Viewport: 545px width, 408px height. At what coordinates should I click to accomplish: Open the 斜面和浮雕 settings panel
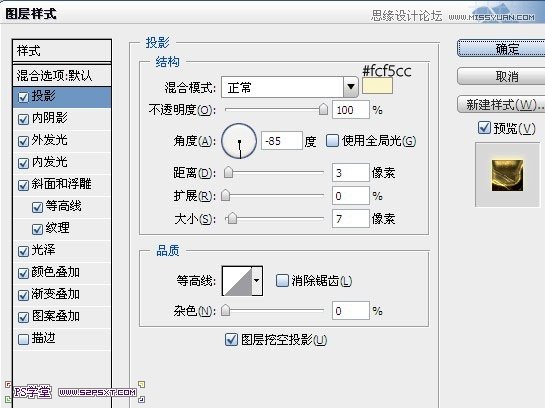[x=62, y=184]
